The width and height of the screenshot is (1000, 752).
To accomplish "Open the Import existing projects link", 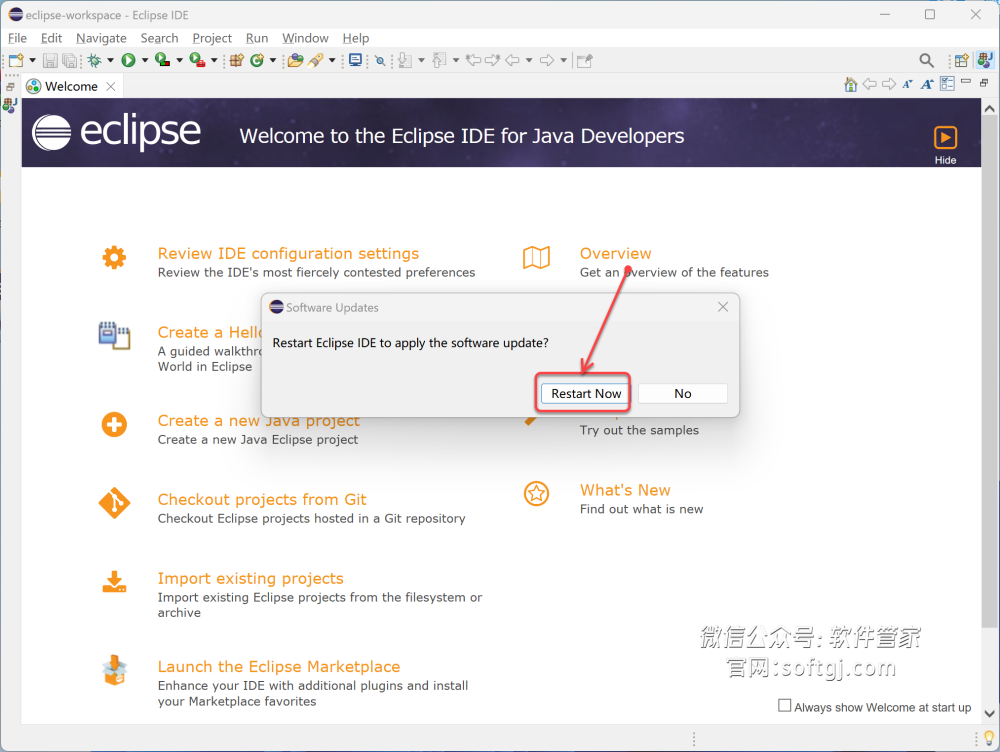I will click(x=251, y=578).
